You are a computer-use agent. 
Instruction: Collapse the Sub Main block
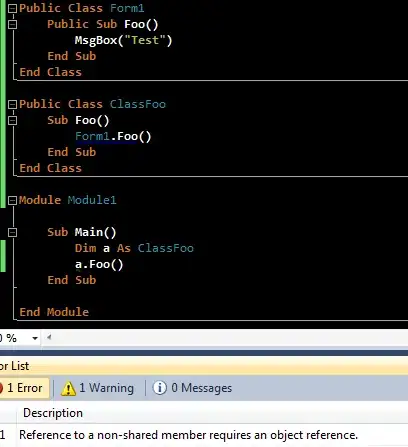click(12, 232)
